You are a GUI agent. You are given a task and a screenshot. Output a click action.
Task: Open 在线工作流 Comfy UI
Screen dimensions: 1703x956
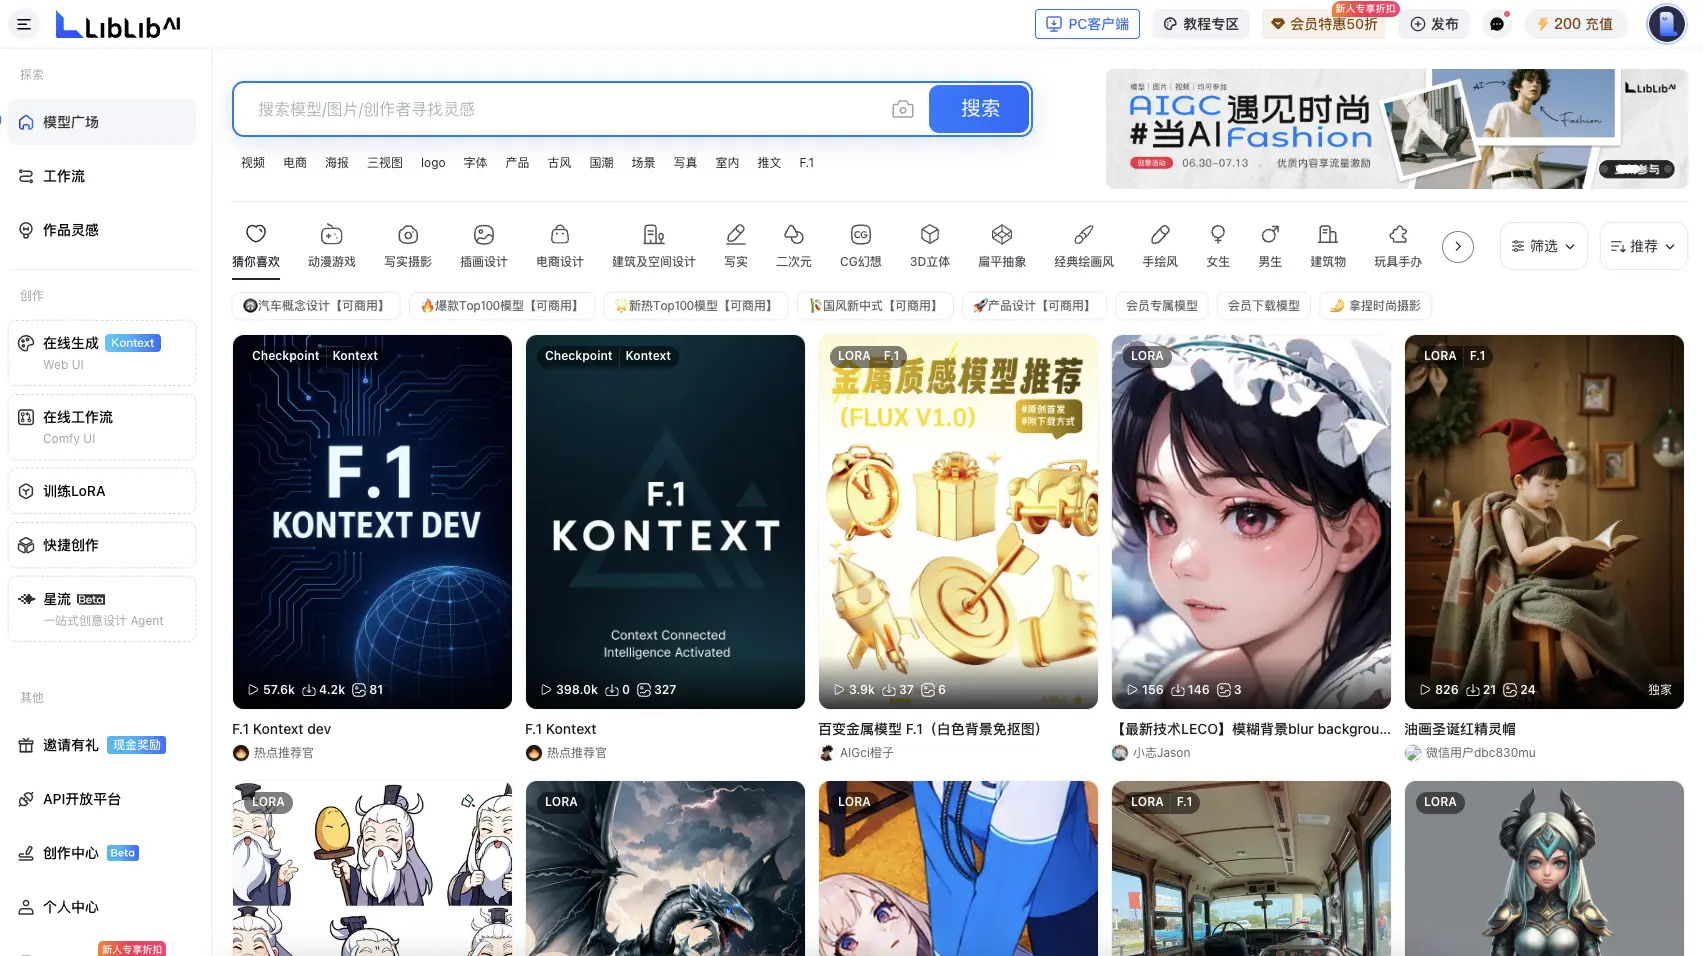102,427
